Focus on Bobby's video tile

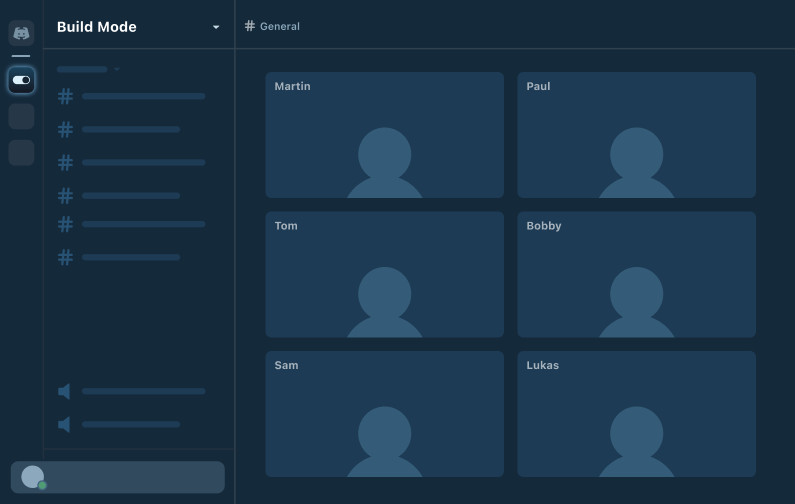tap(636, 274)
